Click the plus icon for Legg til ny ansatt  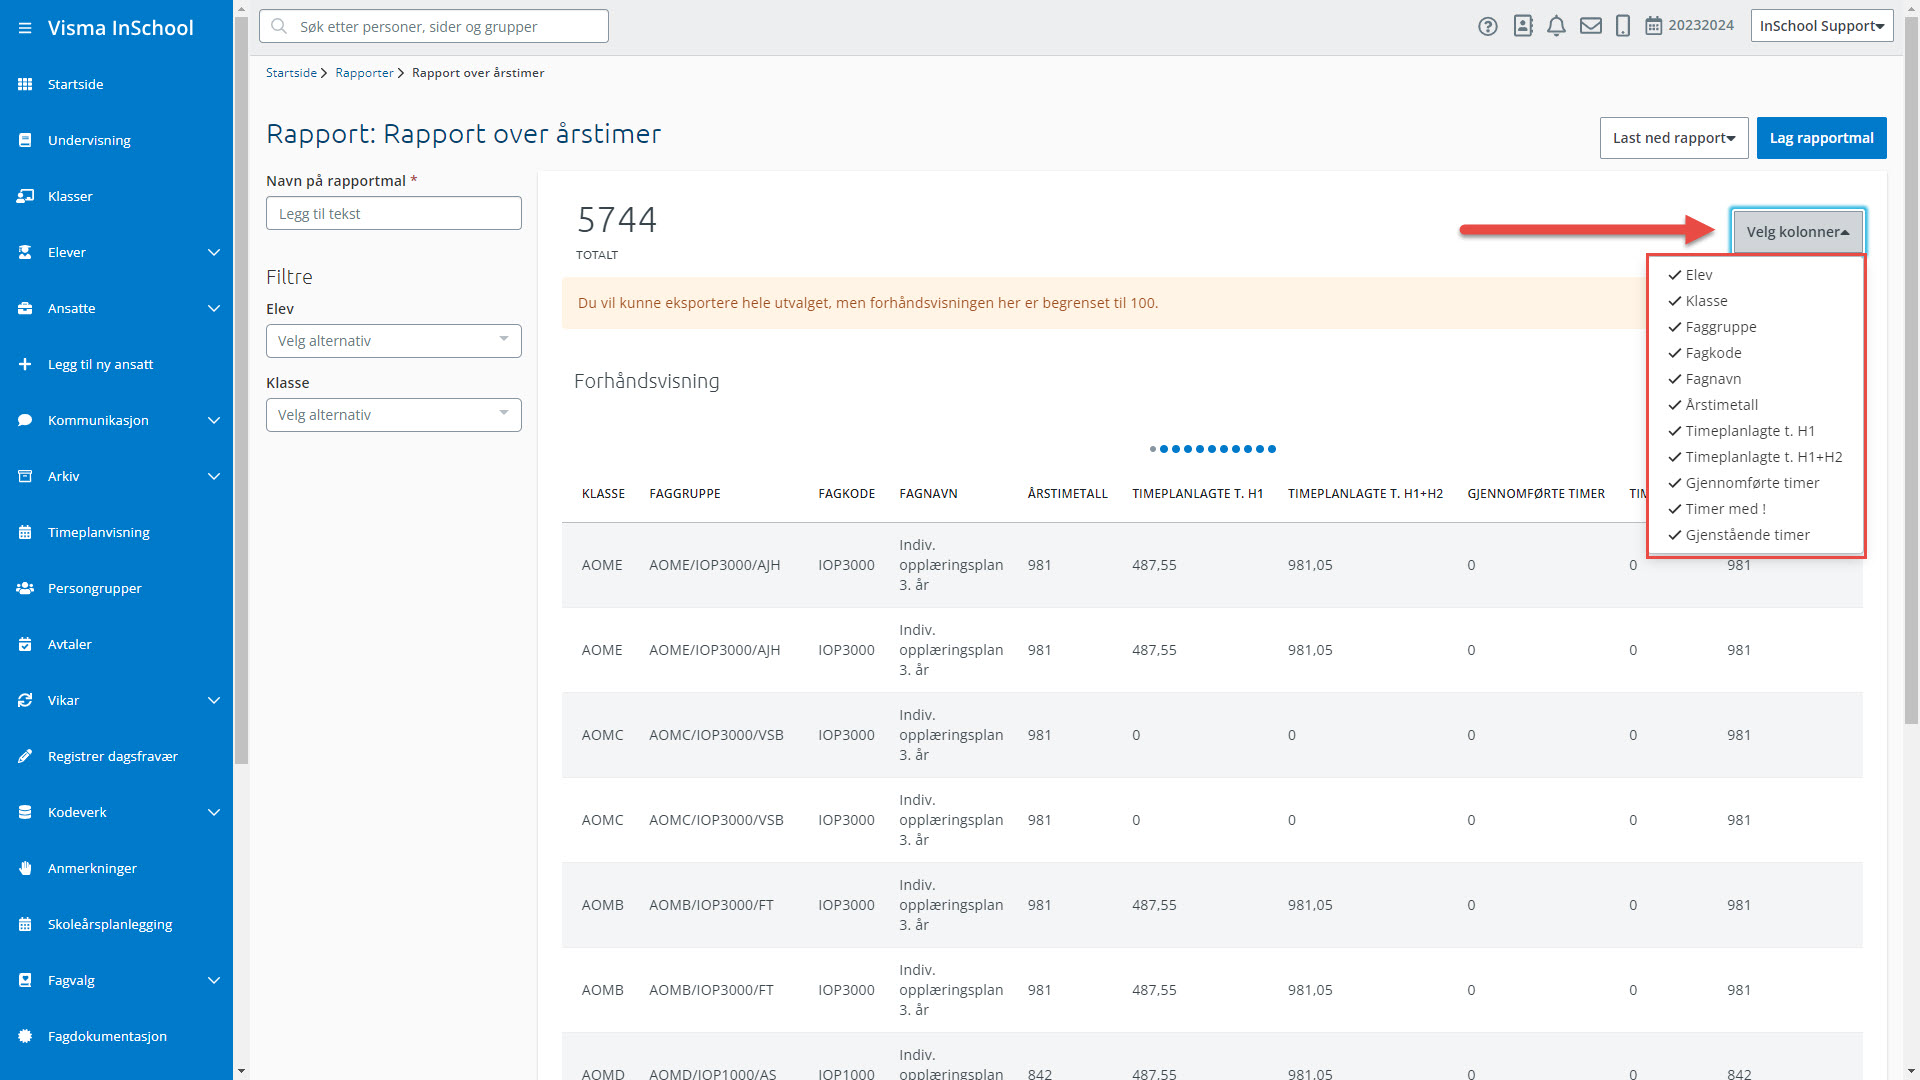(x=25, y=364)
